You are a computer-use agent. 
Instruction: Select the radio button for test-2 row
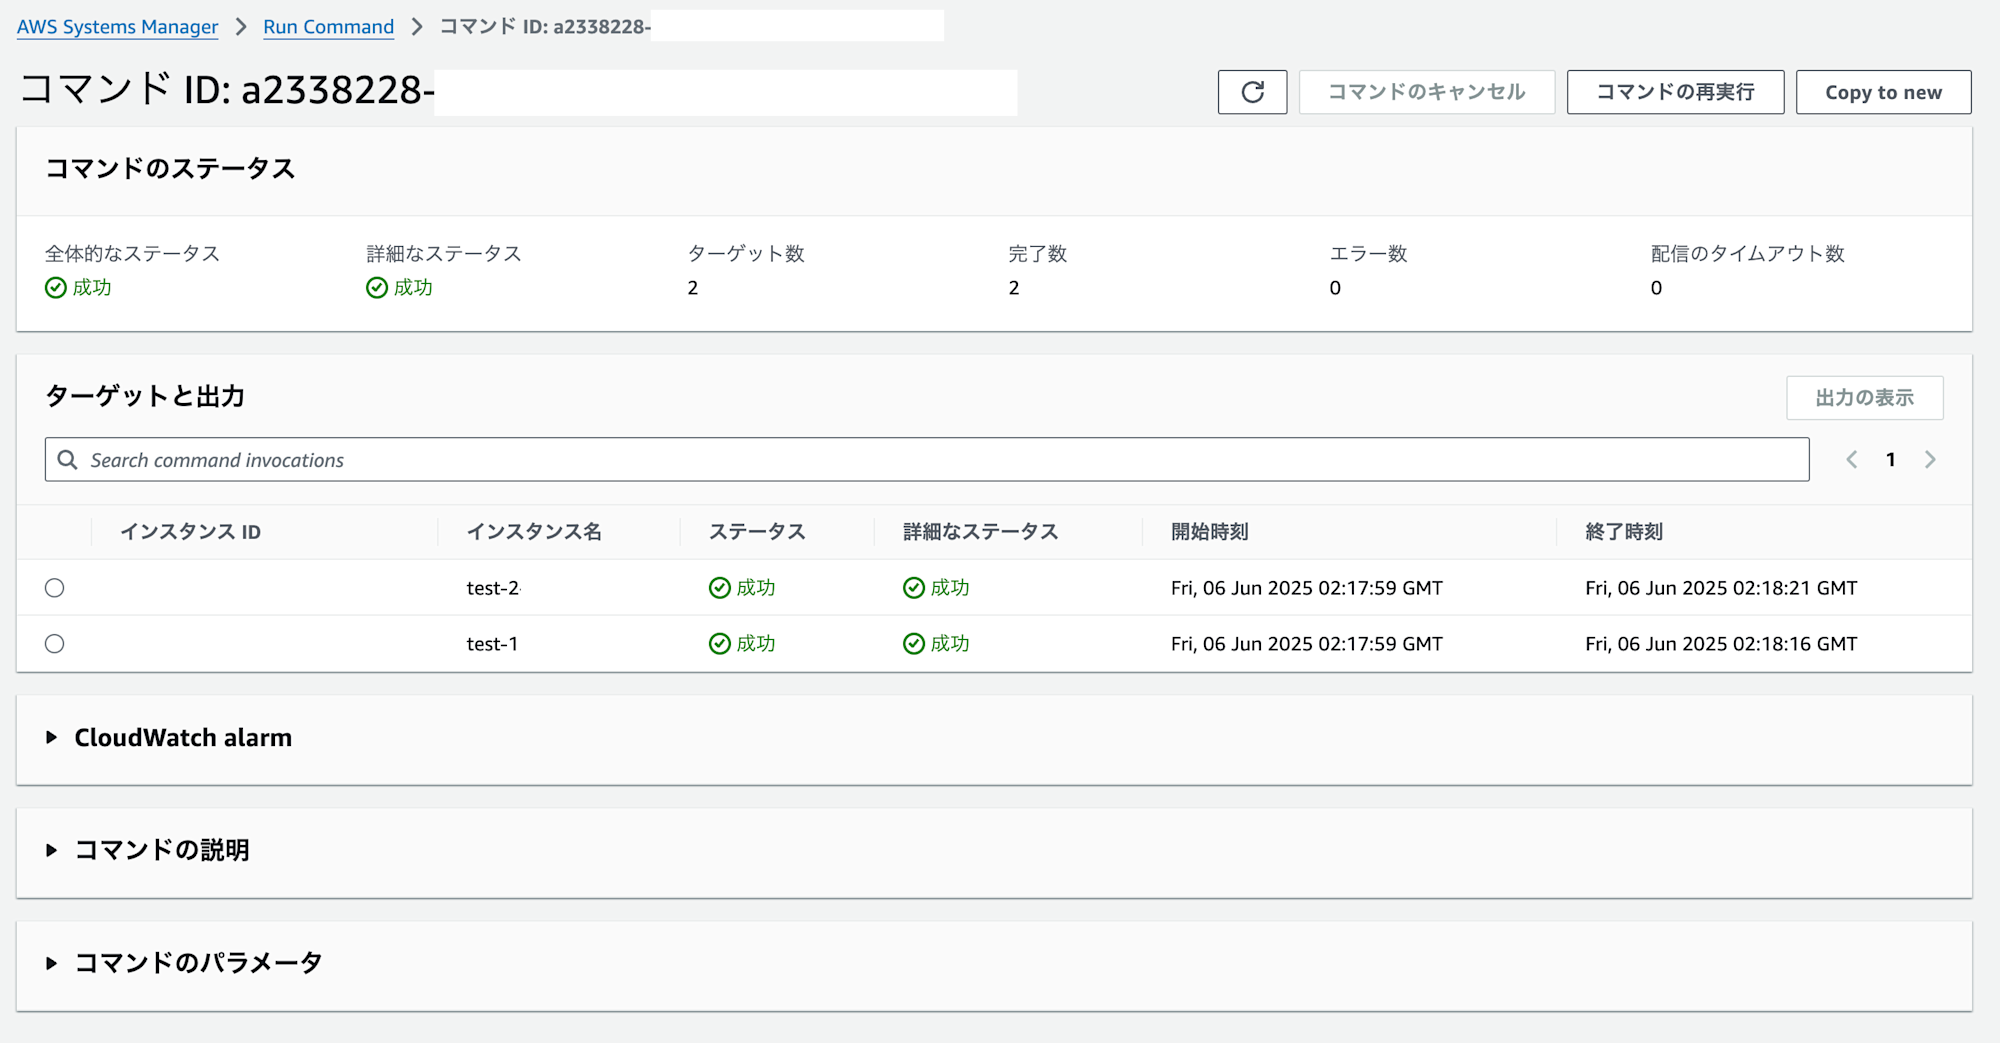click(x=55, y=588)
